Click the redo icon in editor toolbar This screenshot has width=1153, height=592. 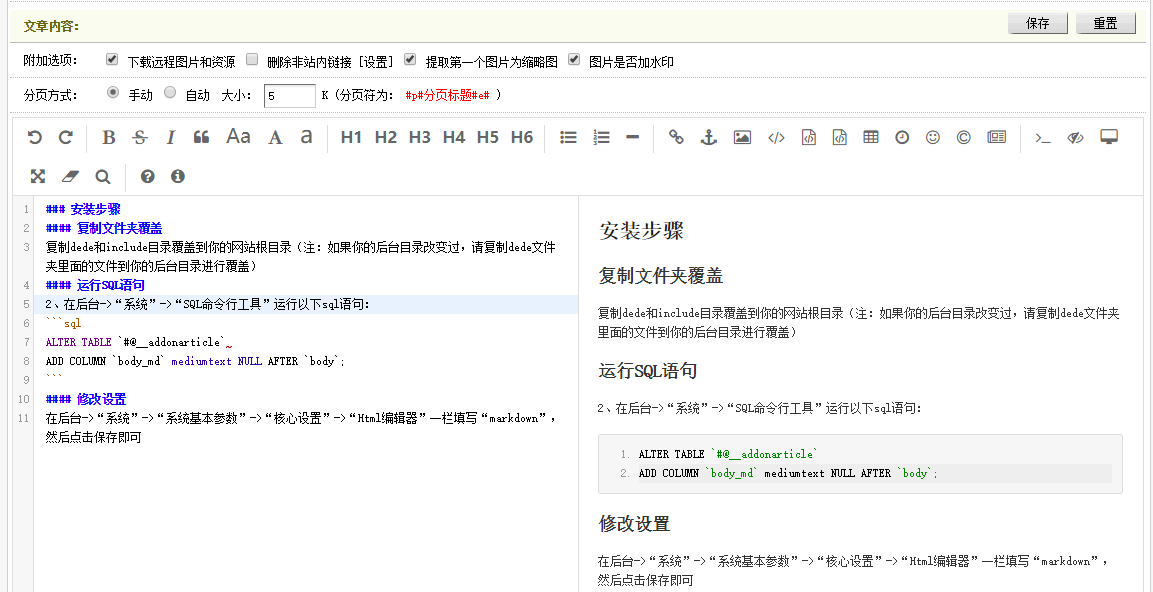point(66,137)
